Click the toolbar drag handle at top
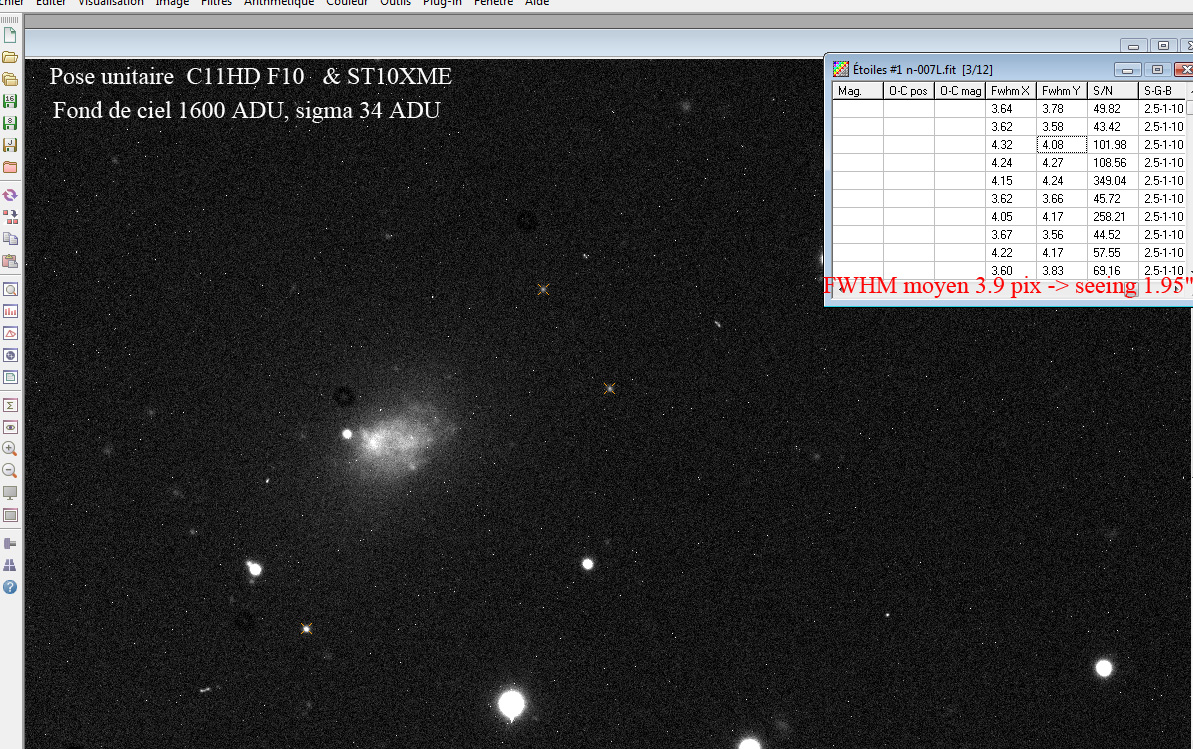1193x749 pixels. (10, 19)
